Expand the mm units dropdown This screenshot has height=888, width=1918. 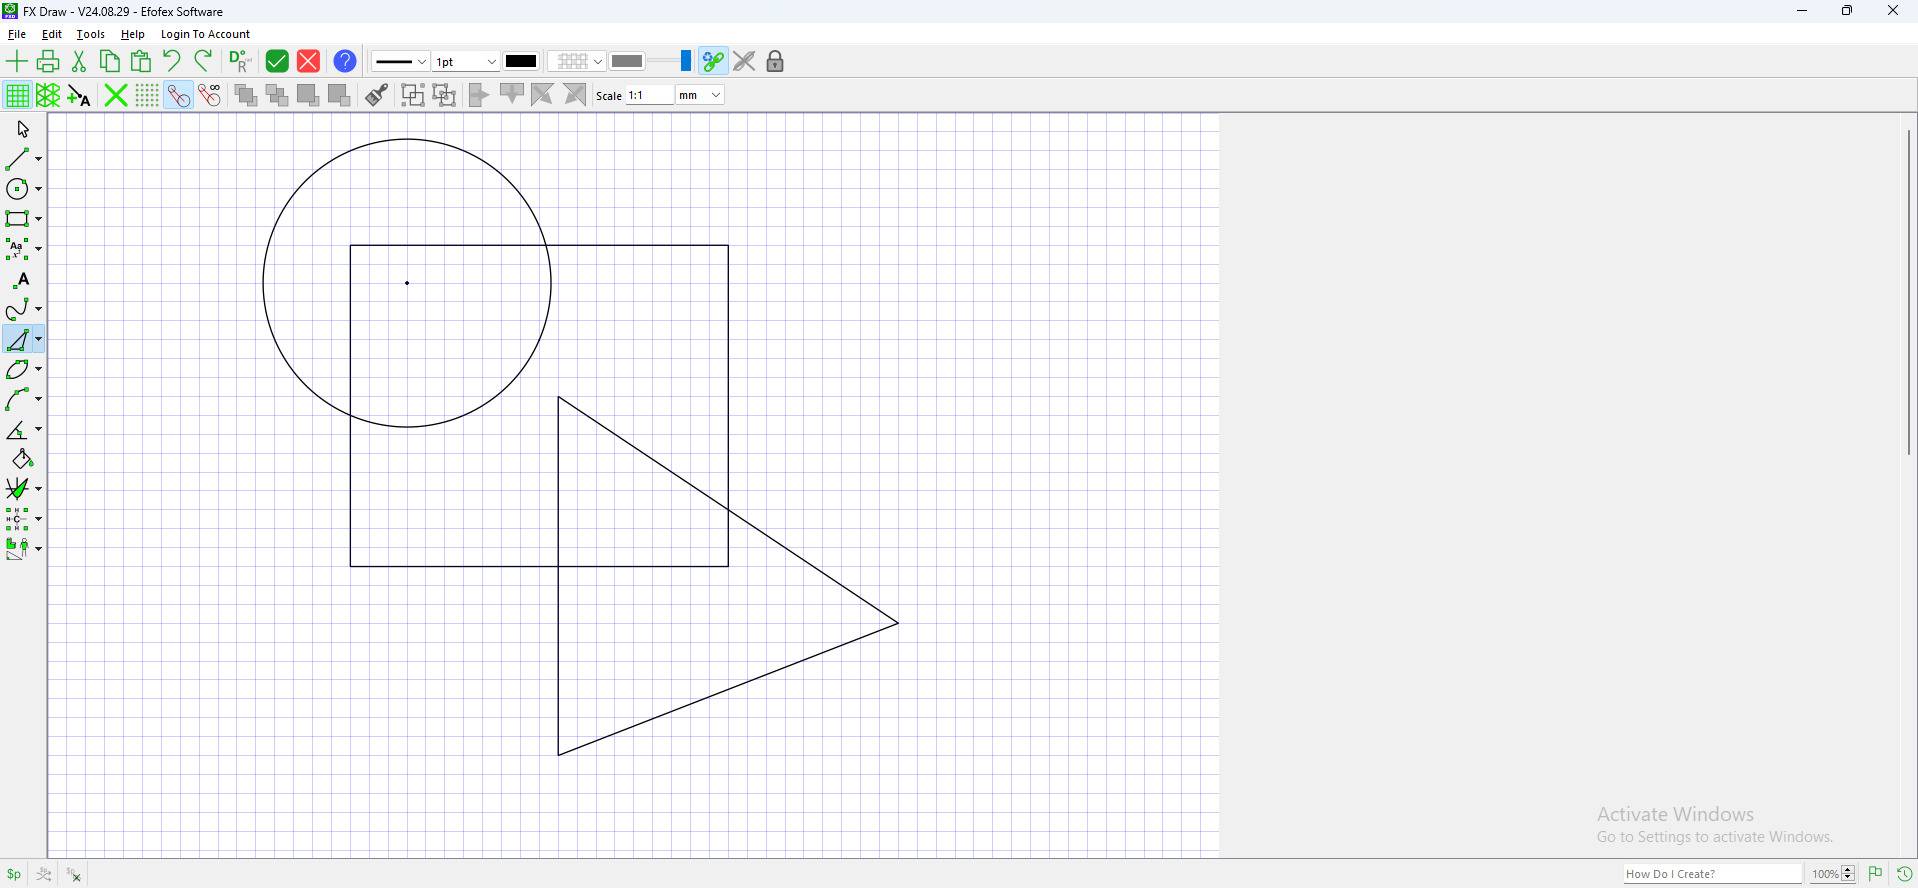[700, 95]
